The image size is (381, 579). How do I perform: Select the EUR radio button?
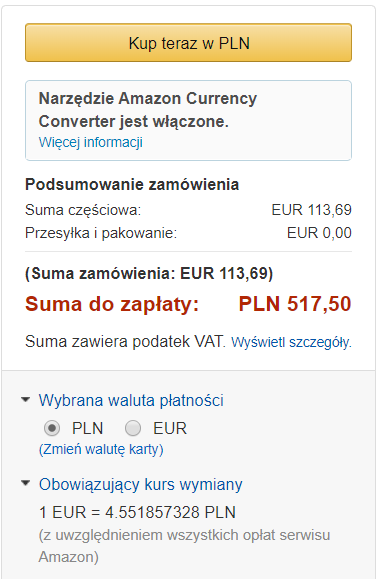tap(133, 428)
